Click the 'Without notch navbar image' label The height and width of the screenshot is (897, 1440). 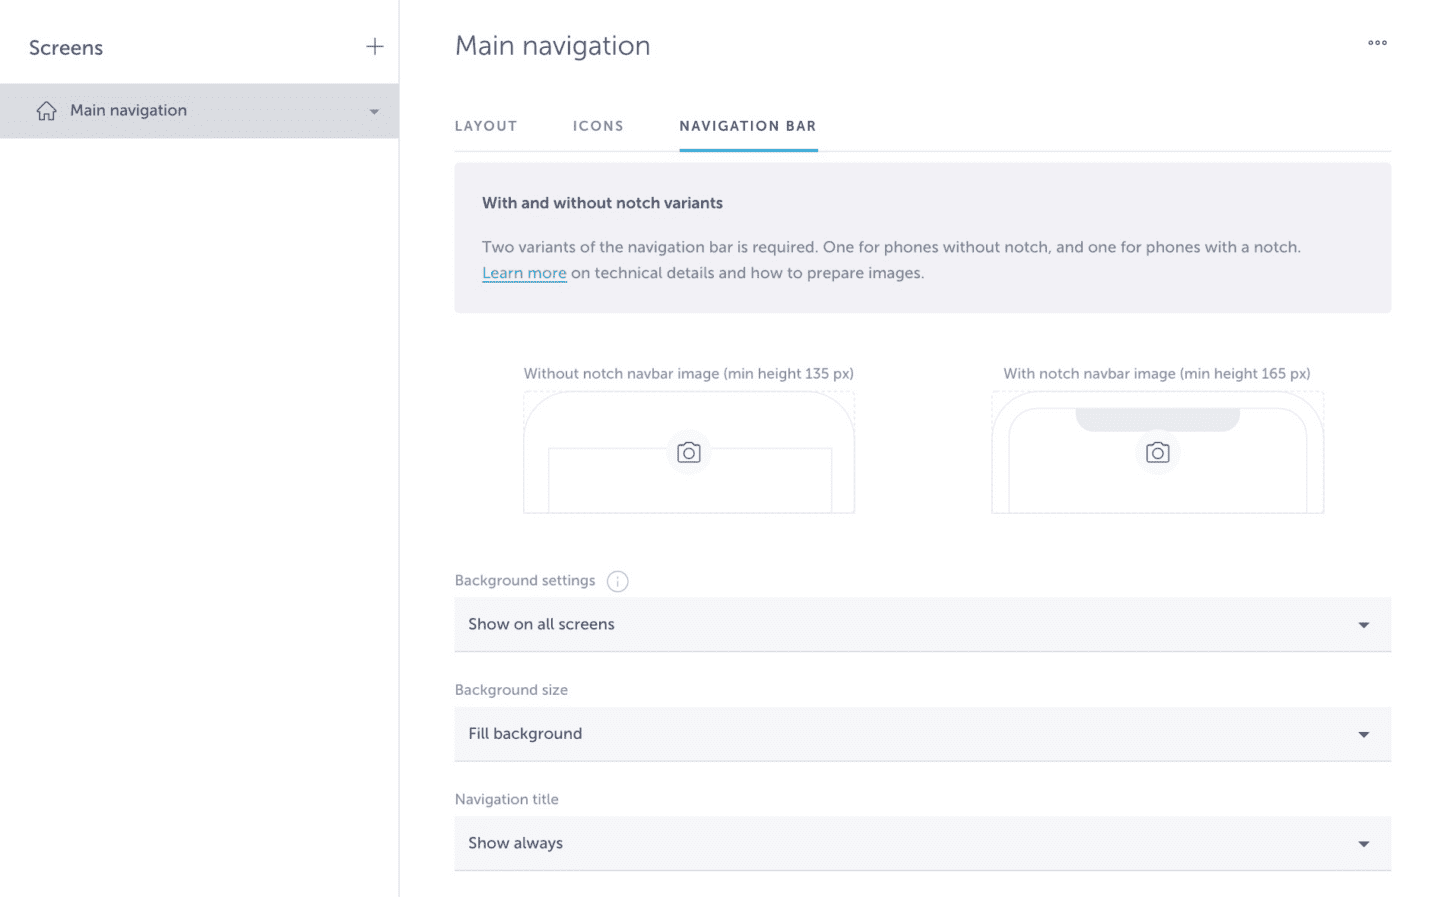point(688,373)
